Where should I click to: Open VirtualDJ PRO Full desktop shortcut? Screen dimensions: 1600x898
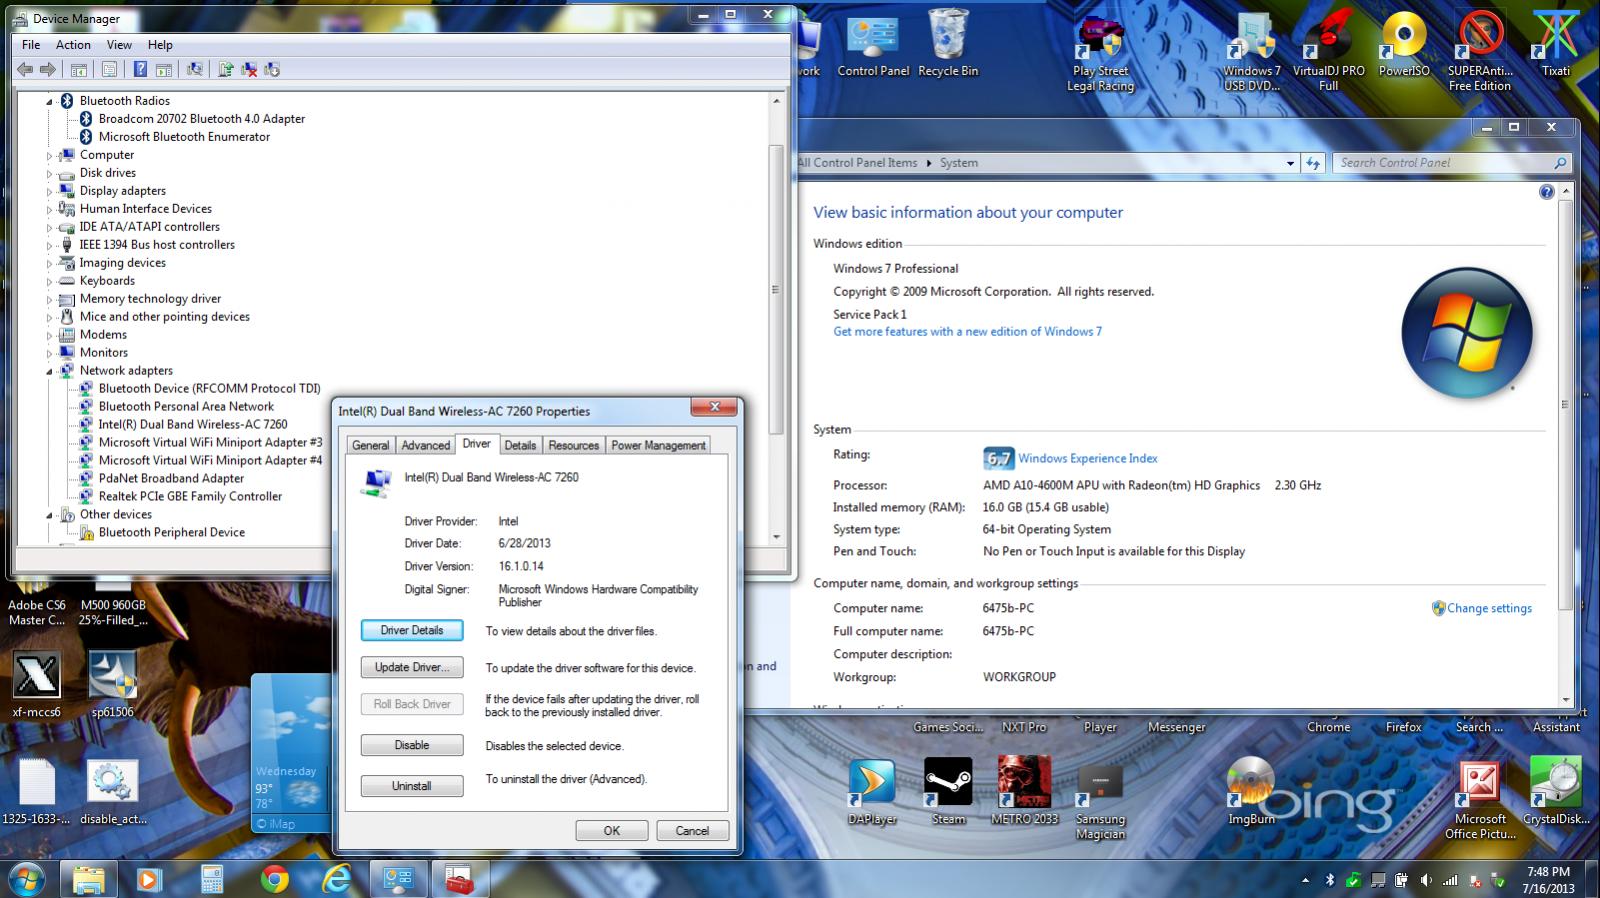pyautogui.click(x=1328, y=50)
